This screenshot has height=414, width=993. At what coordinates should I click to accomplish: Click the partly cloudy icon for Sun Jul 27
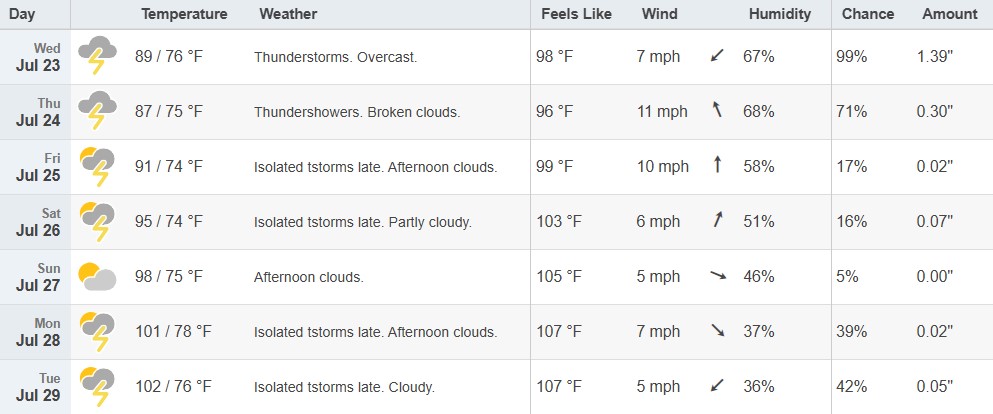[98, 277]
